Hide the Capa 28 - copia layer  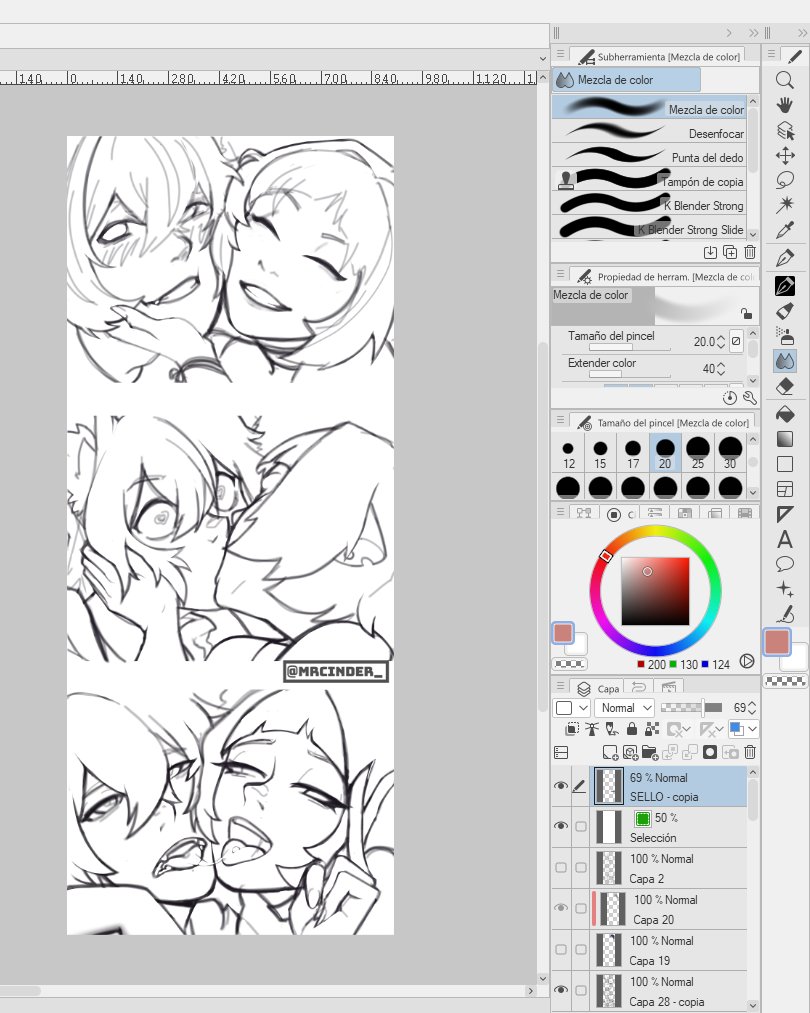point(561,990)
